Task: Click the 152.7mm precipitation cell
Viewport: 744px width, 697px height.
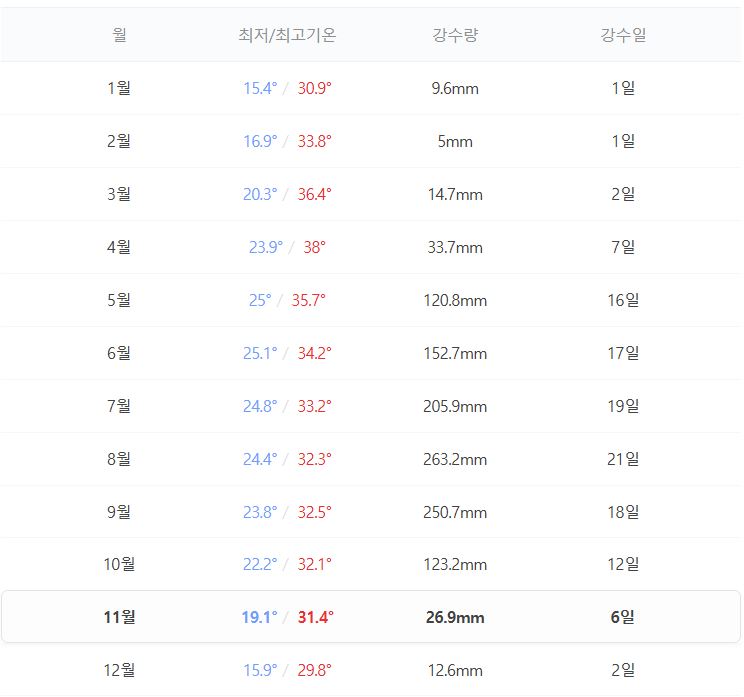Action: coord(455,354)
